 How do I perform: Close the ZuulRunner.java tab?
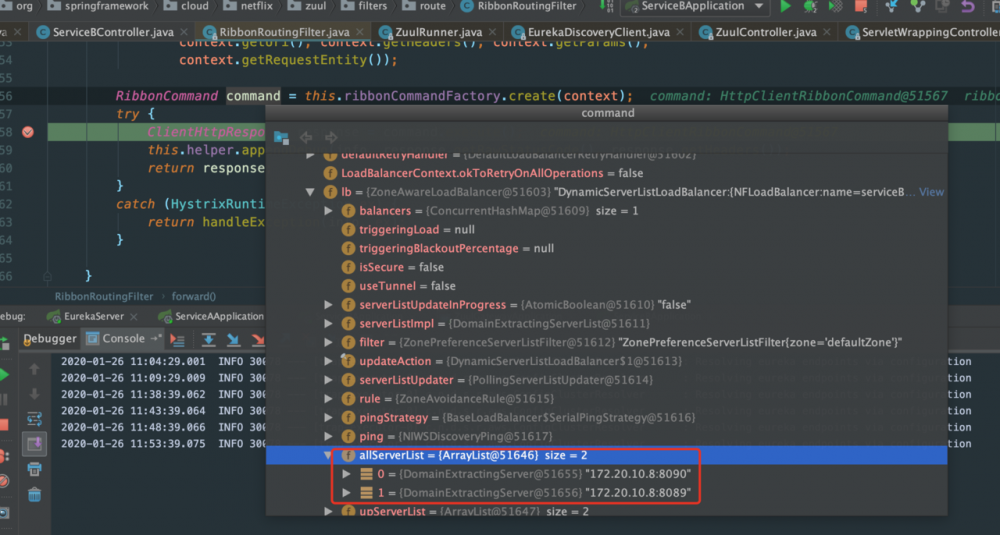point(492,32)
